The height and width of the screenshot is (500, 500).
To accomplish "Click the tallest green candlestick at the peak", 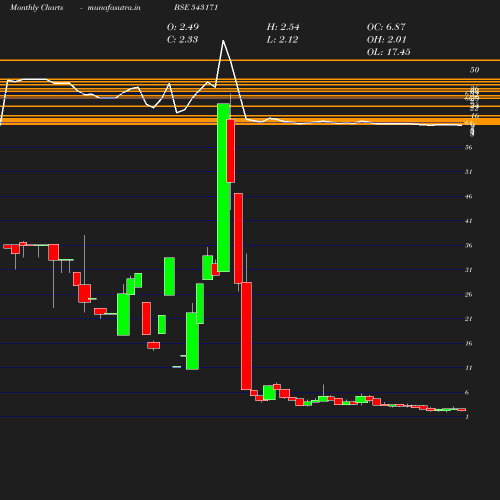I will (x=223, y=188).
